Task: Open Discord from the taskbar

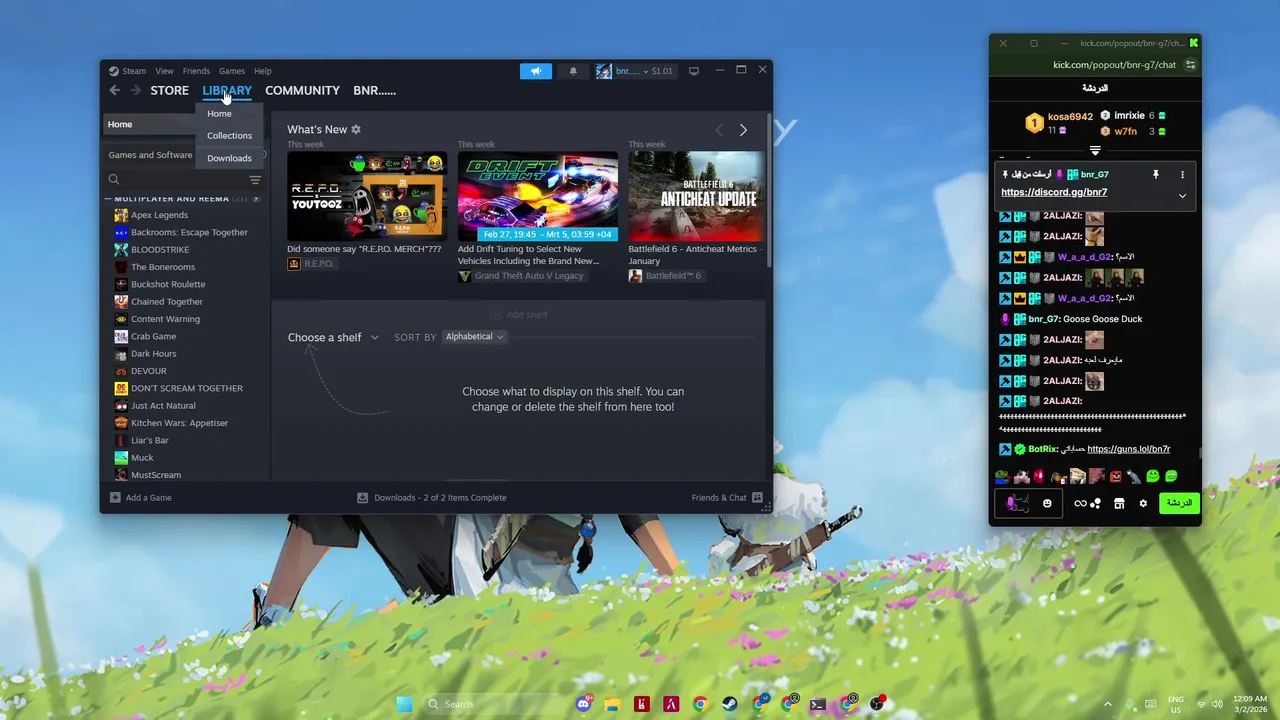Action: click(584, 704)
